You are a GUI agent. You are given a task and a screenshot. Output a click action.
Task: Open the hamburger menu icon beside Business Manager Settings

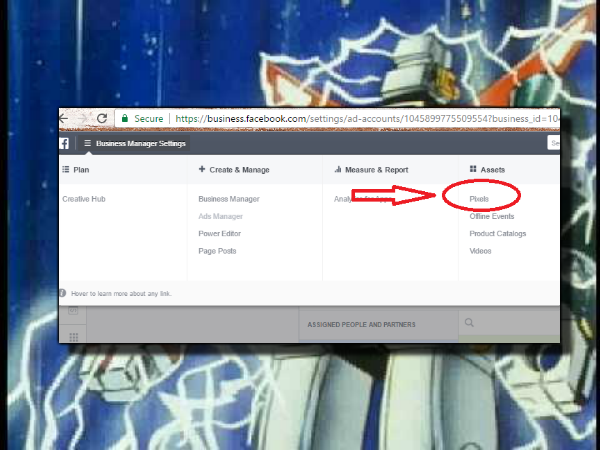point(88,143)
